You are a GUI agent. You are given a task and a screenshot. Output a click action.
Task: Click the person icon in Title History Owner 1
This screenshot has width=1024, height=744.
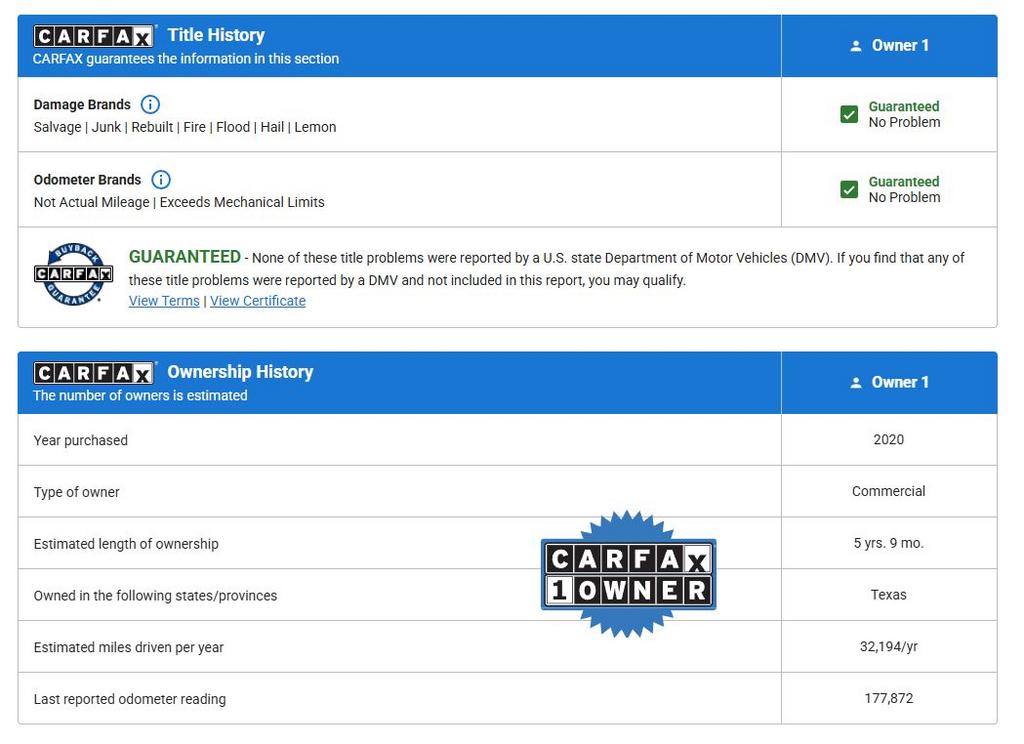pyautogui.click(x=856, y=46)
